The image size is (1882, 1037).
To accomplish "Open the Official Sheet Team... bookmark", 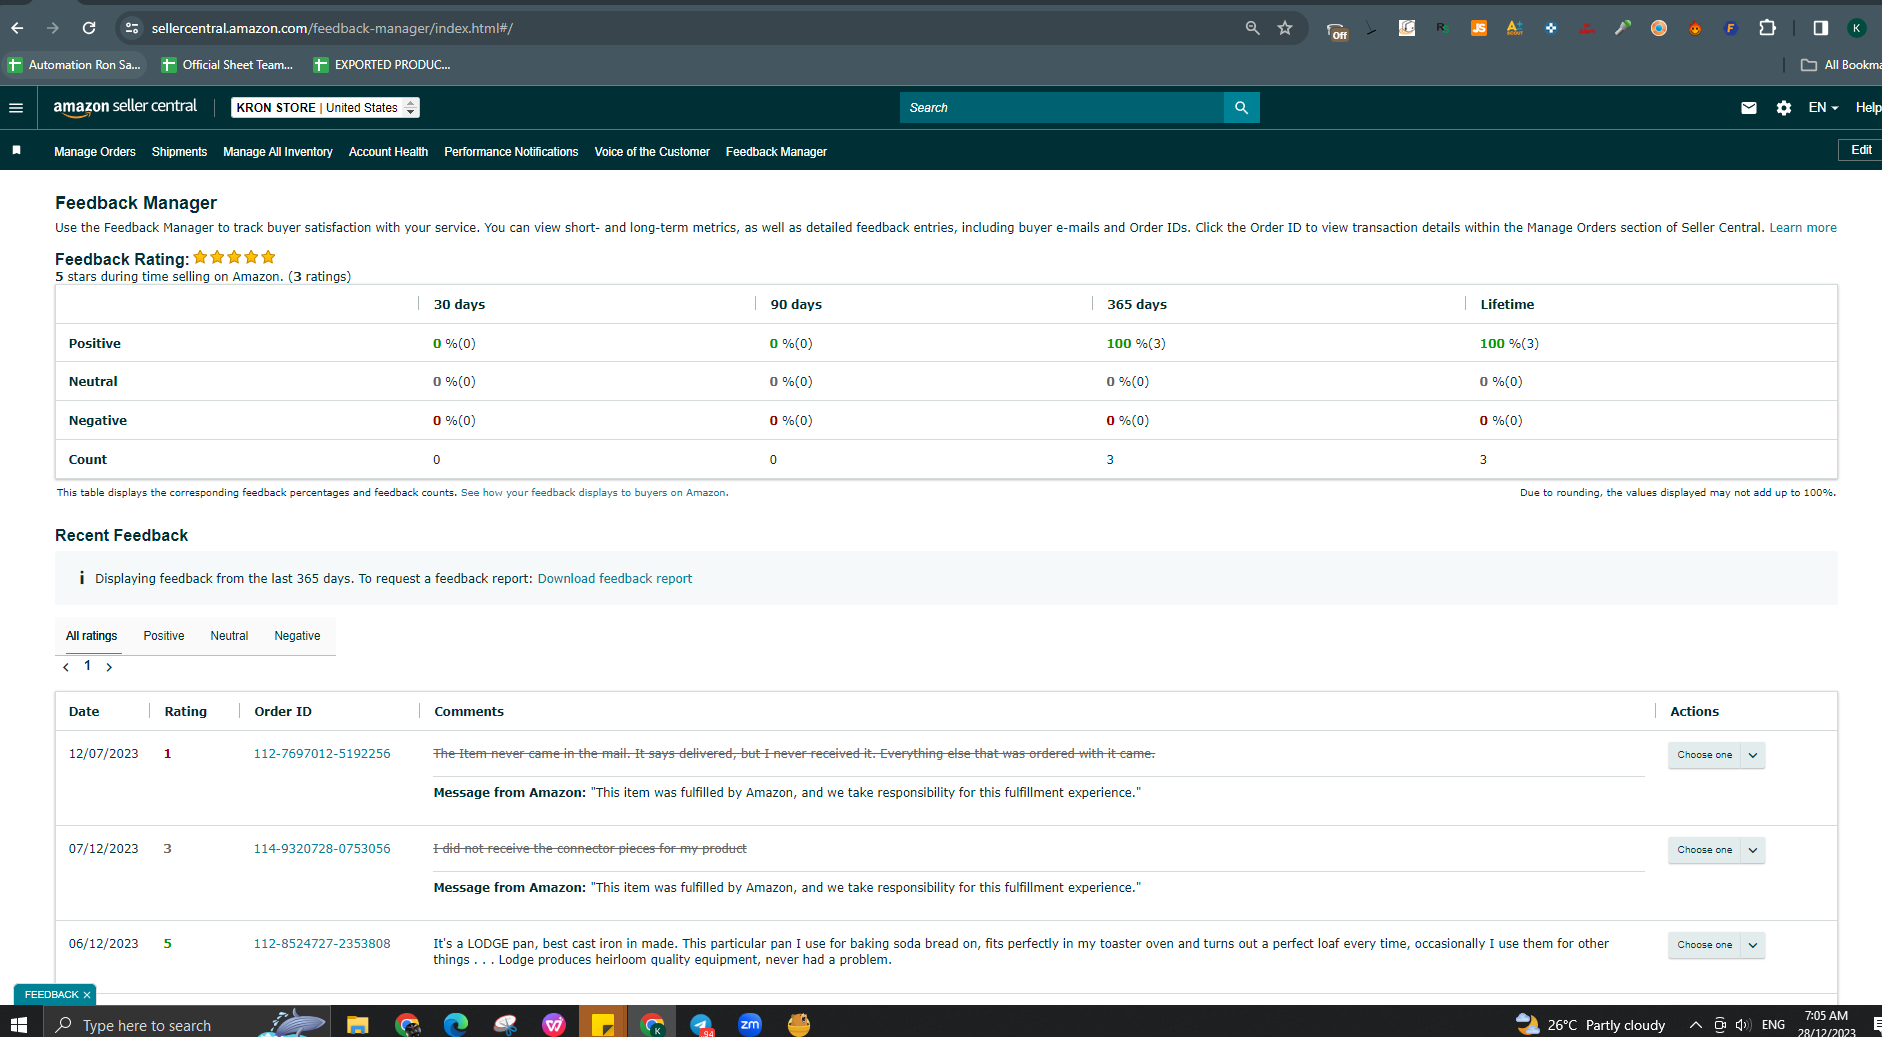I will [229, 65].
